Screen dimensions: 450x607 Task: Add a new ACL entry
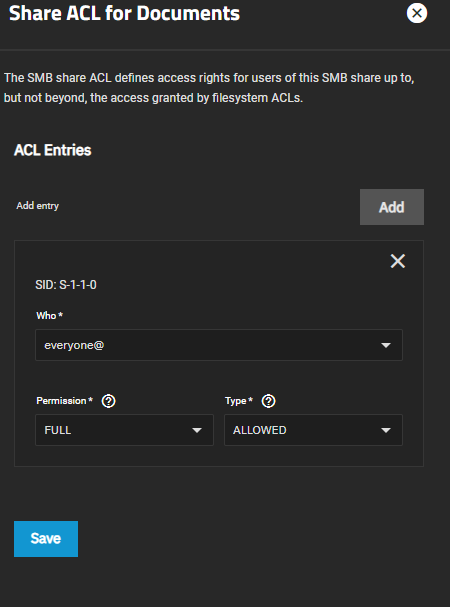[392, 207]
